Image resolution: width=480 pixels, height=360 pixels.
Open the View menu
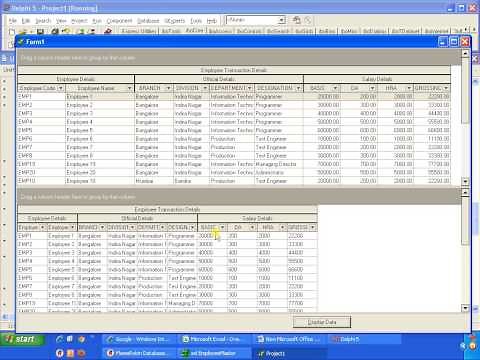[61, 21]
